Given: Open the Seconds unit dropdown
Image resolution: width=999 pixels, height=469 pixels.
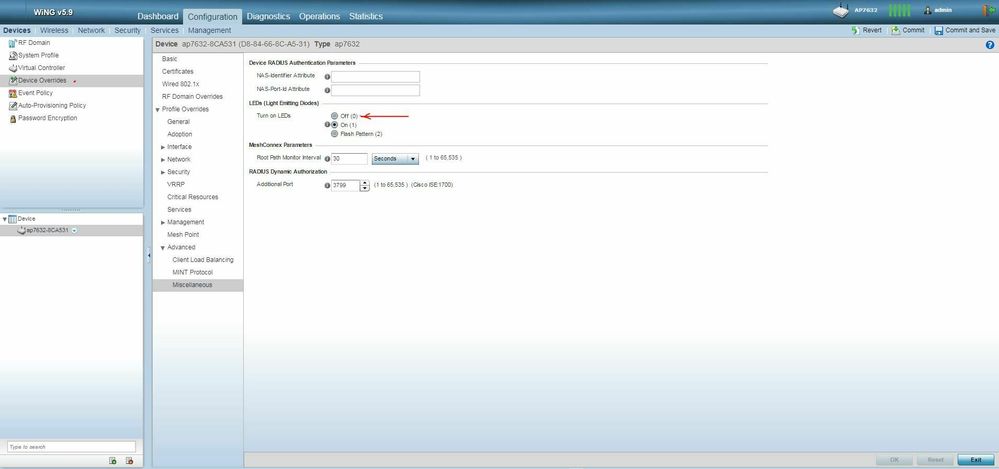Looking at the screenshot, I should 395,159.
